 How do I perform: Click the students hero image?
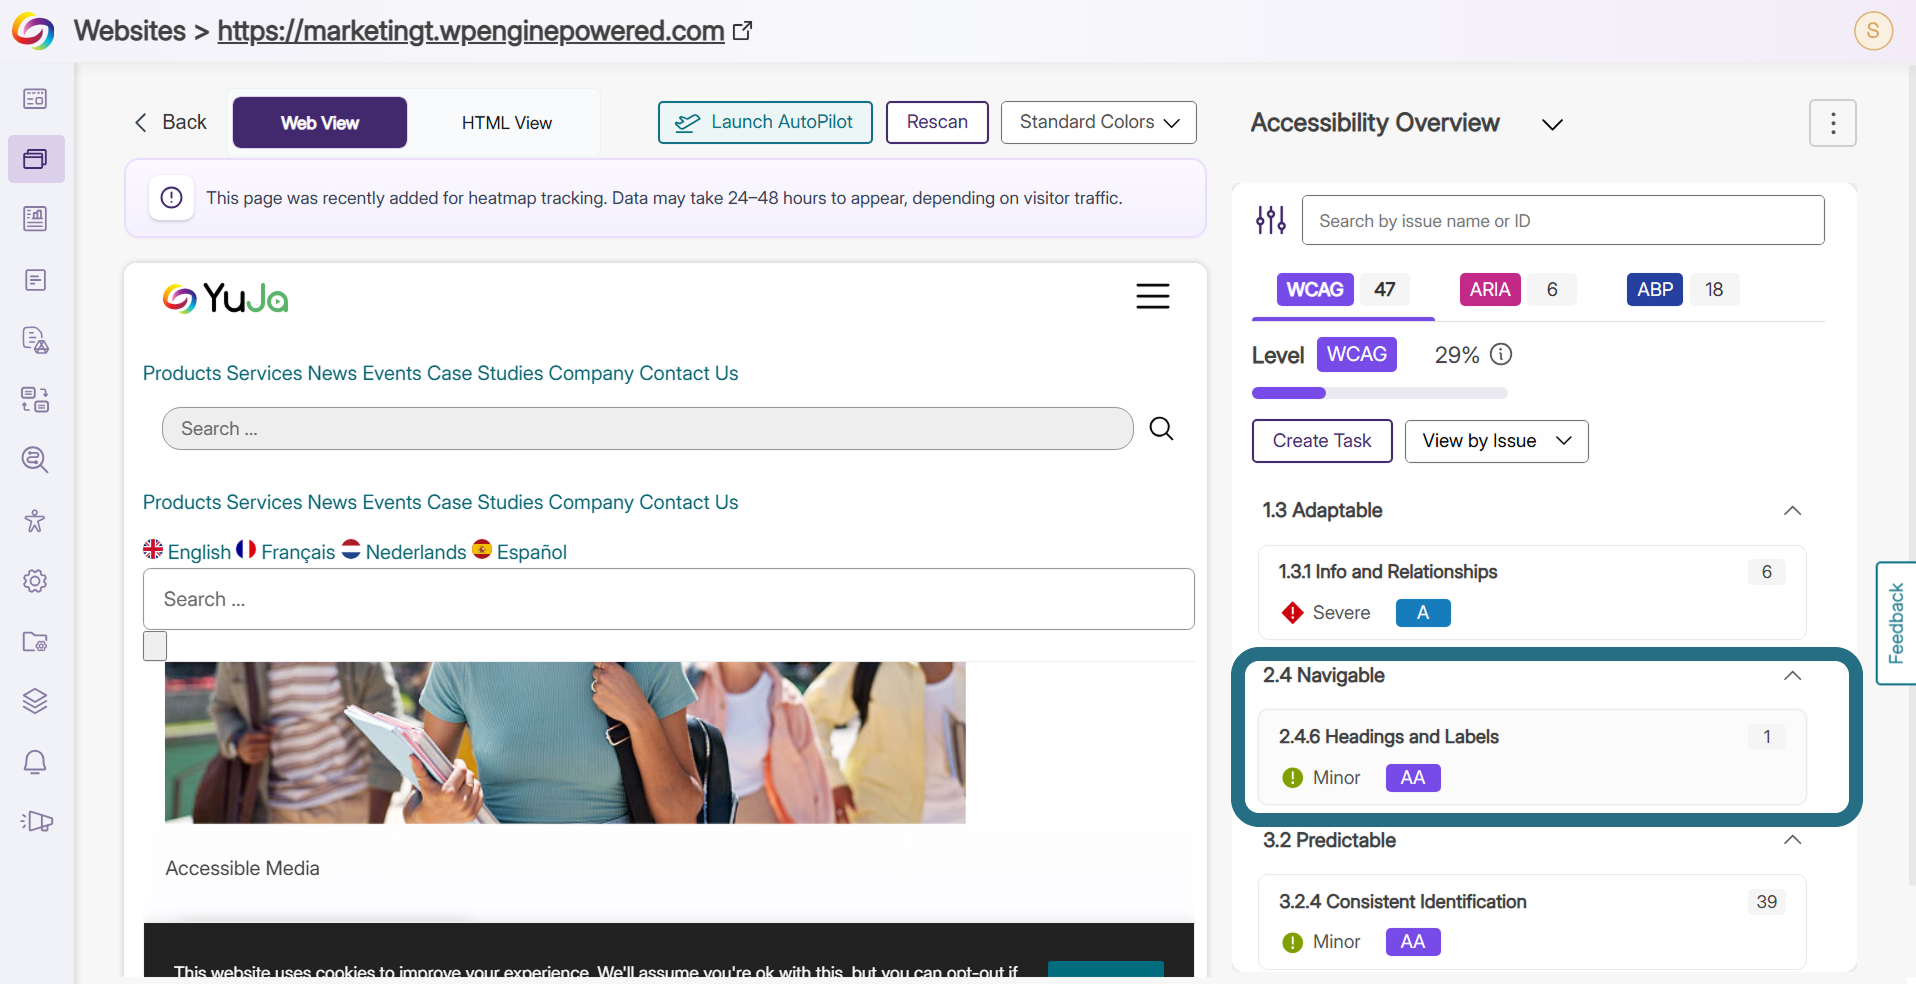[565, 743]
